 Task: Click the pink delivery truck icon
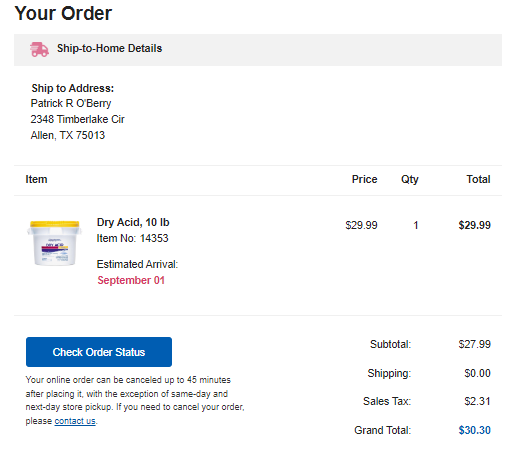pyautogui.click(x=39, y=49)
